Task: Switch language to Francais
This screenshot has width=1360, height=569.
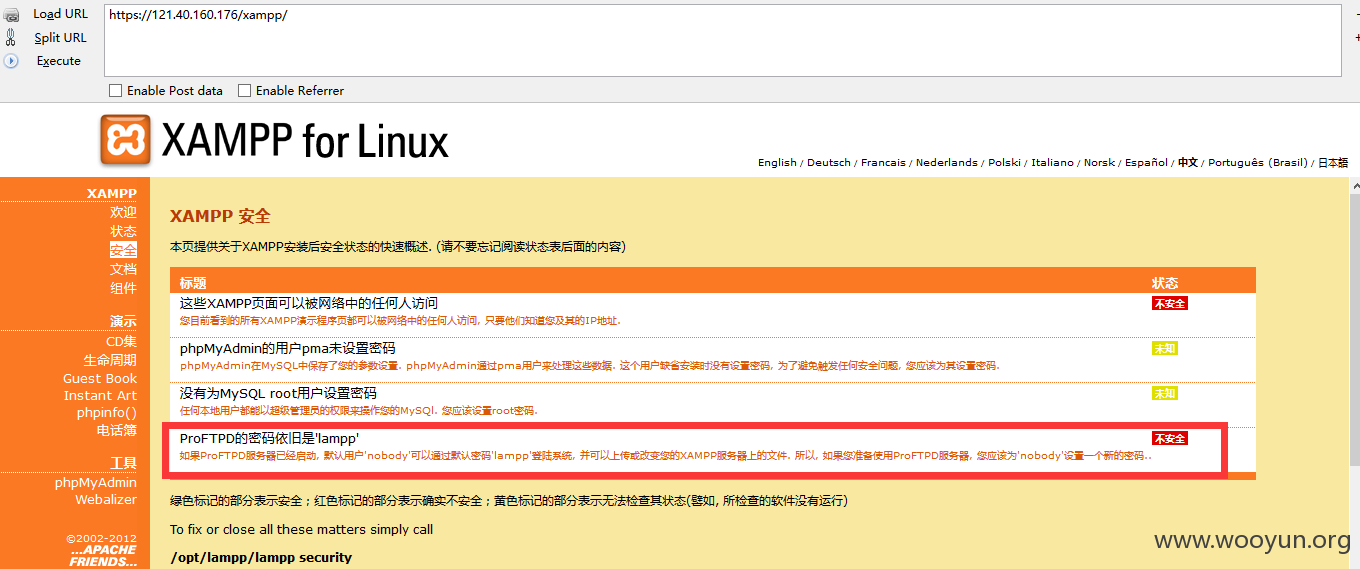Action: point(883,162)
